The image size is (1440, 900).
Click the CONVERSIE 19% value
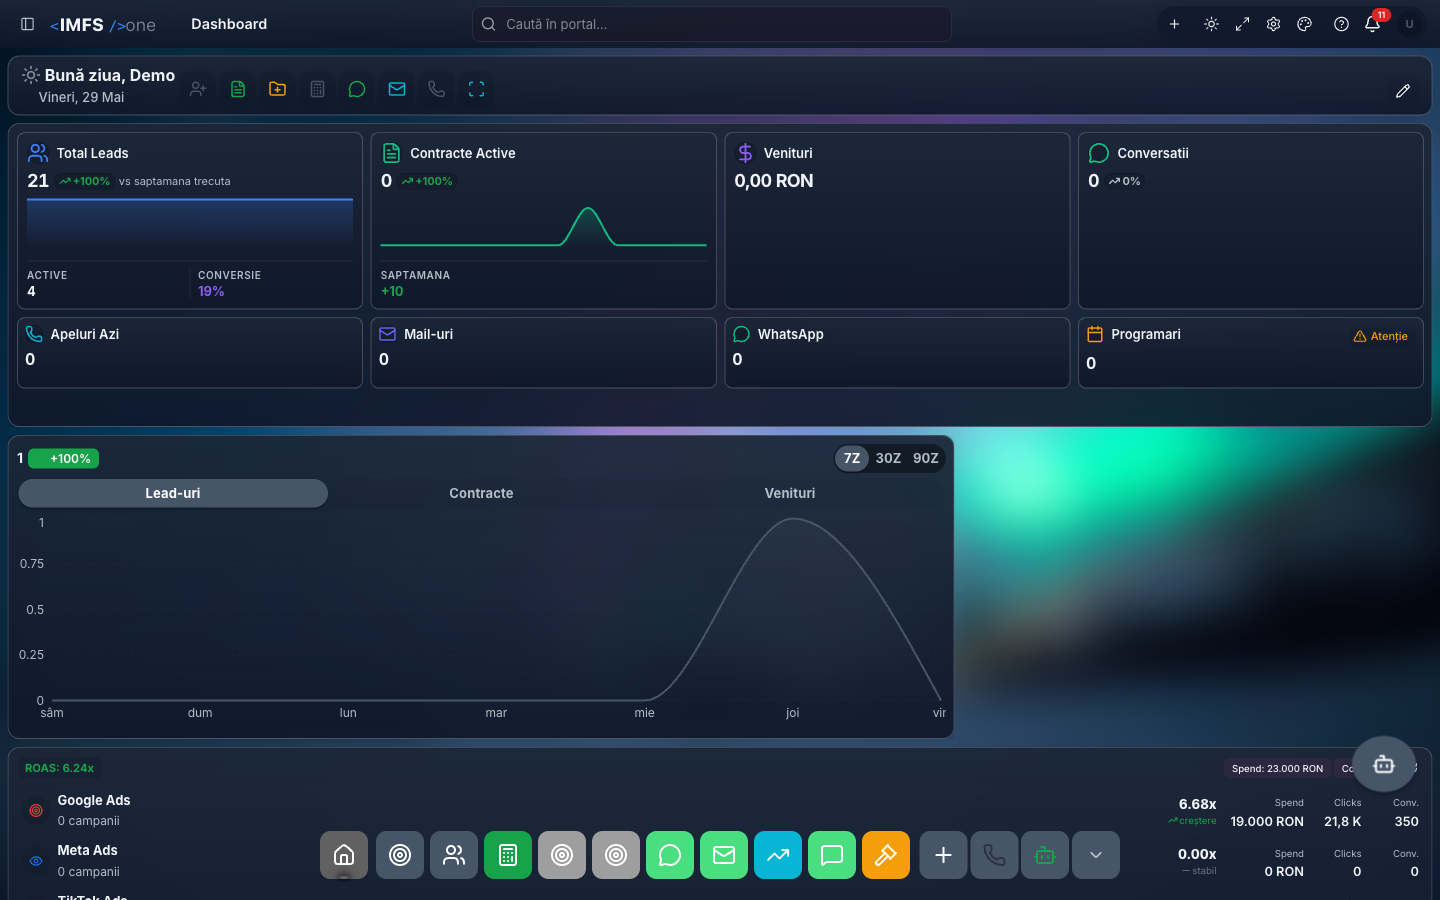[211, 291]
